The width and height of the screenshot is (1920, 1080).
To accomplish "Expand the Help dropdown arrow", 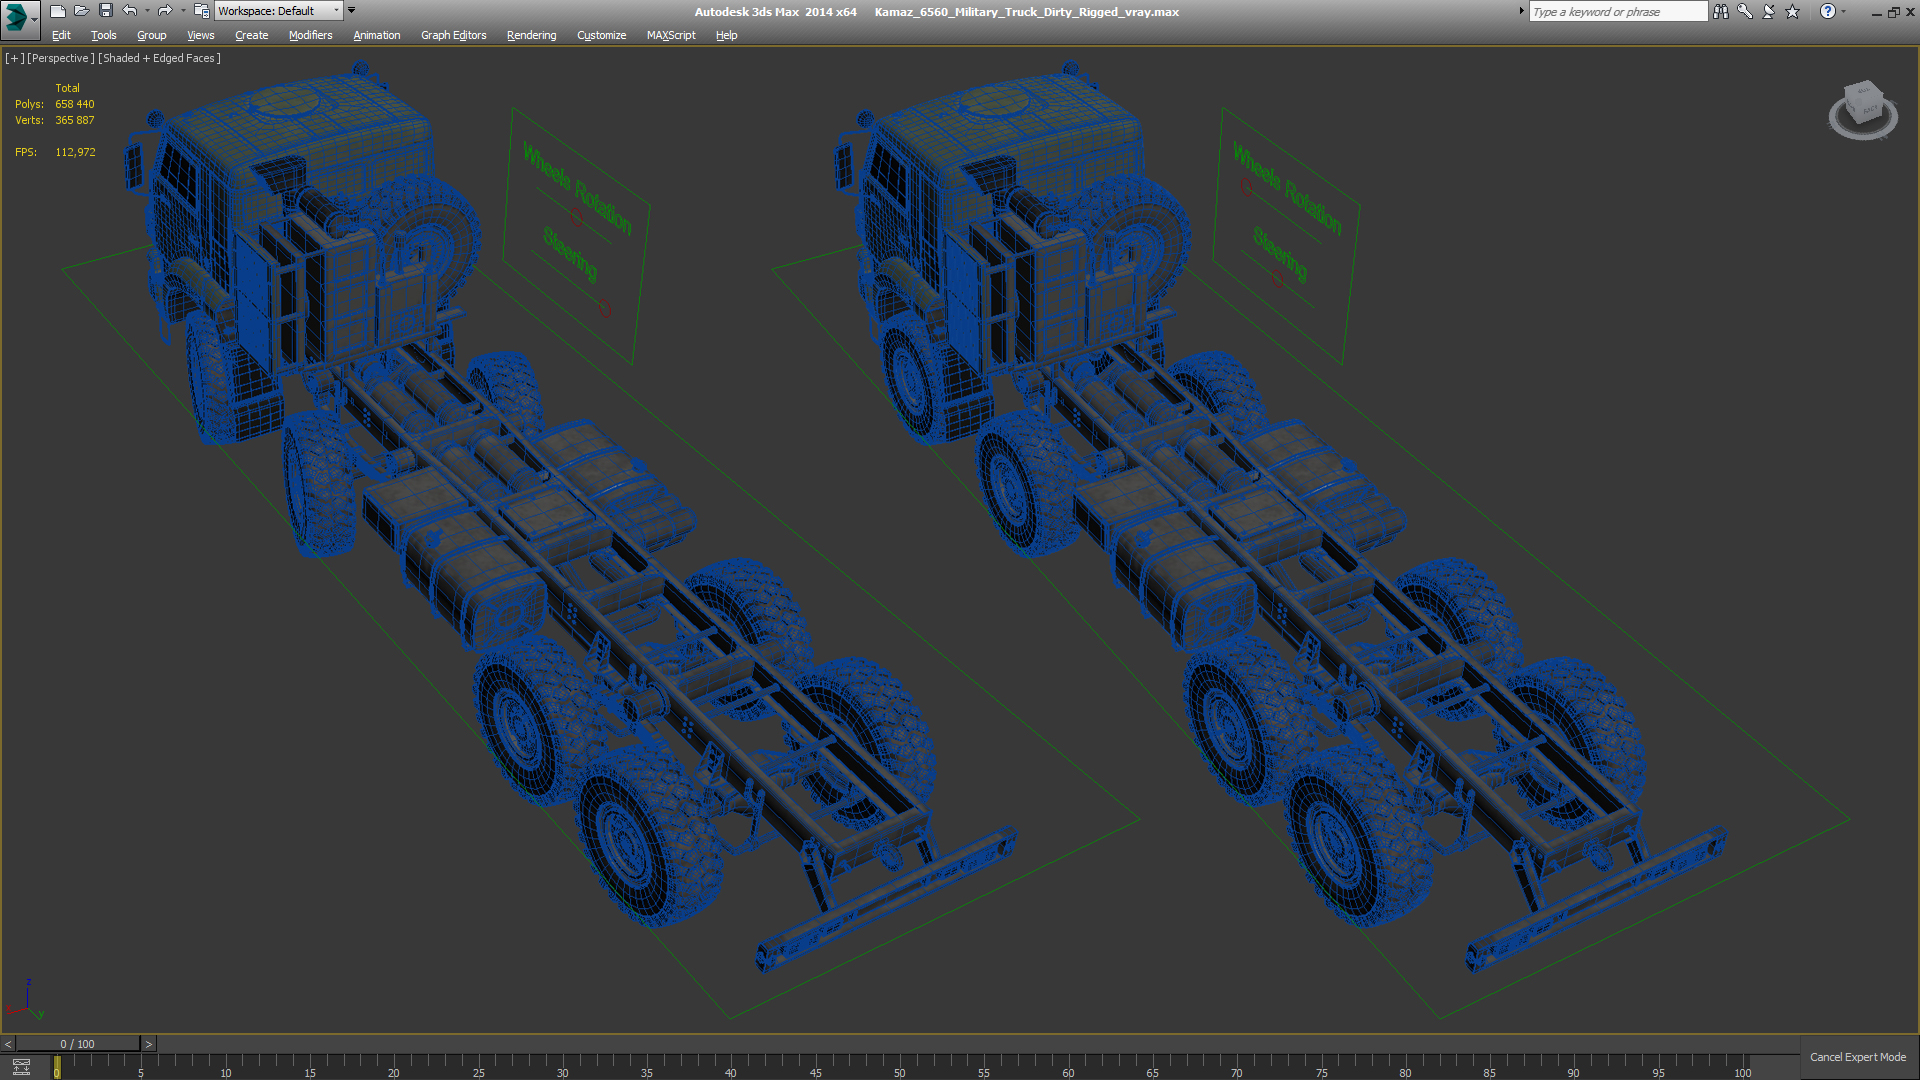I will 1844,11.
